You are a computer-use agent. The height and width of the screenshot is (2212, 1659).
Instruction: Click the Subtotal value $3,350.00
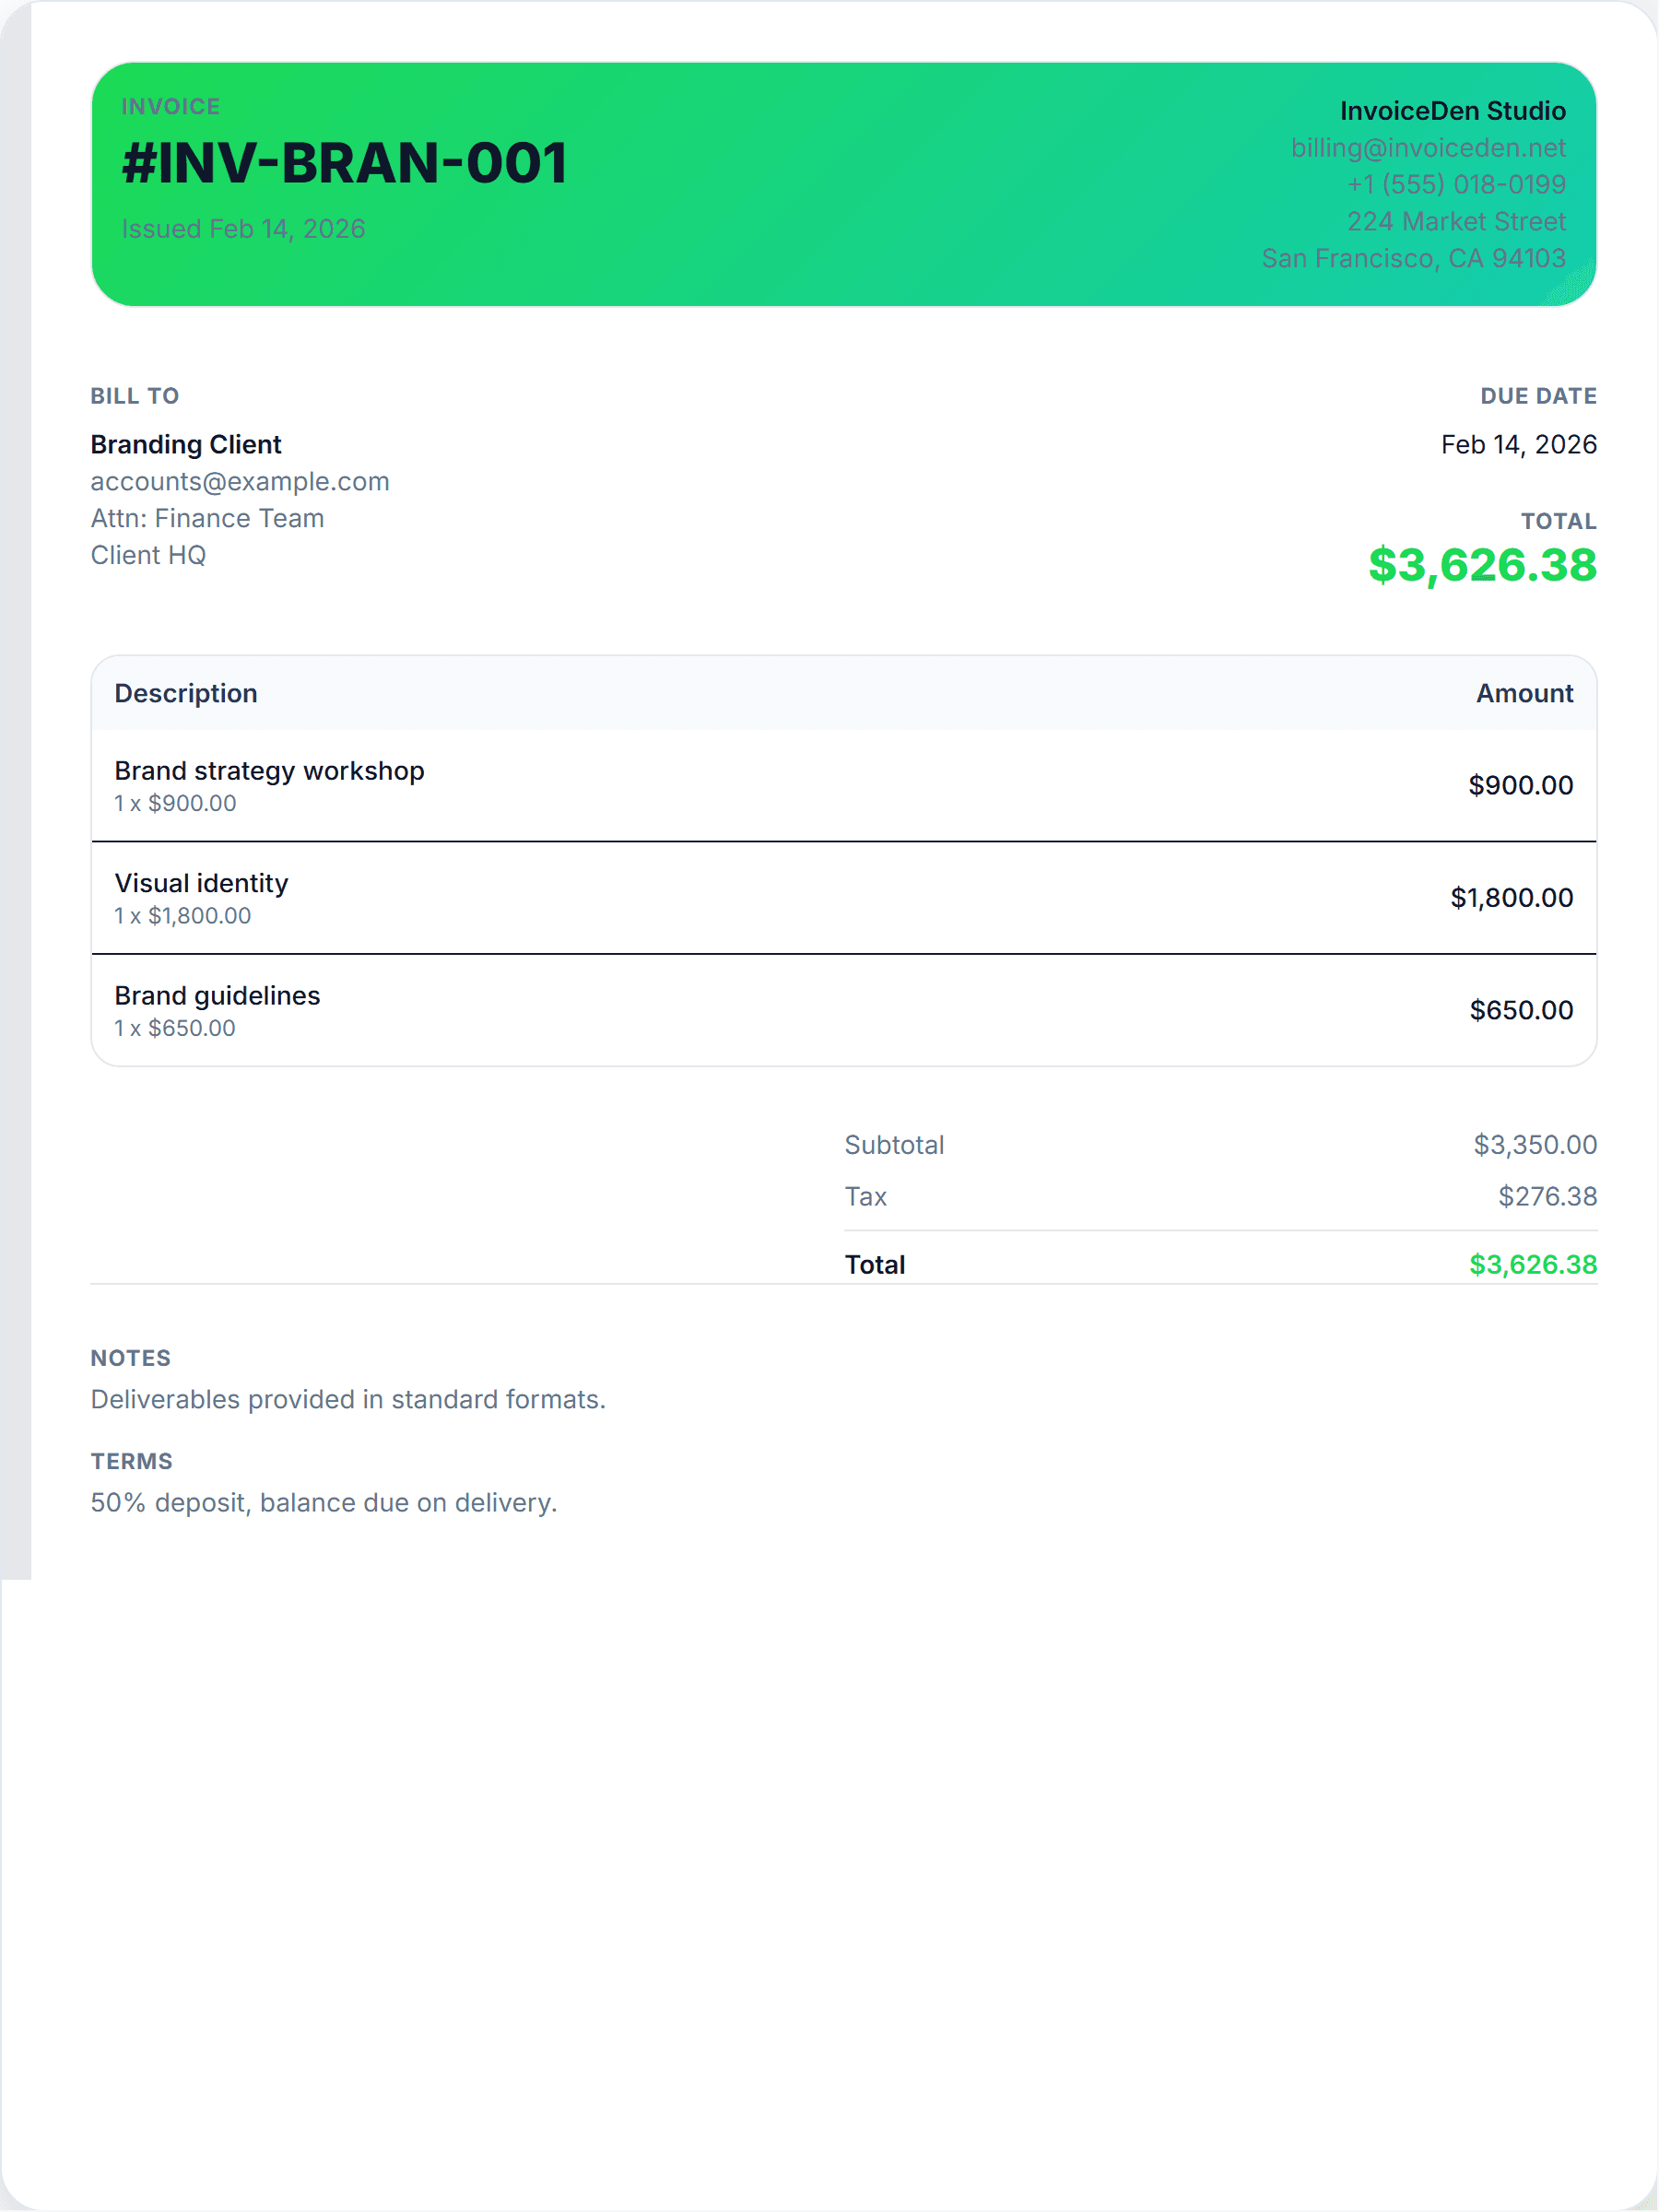point(1534,1145)
